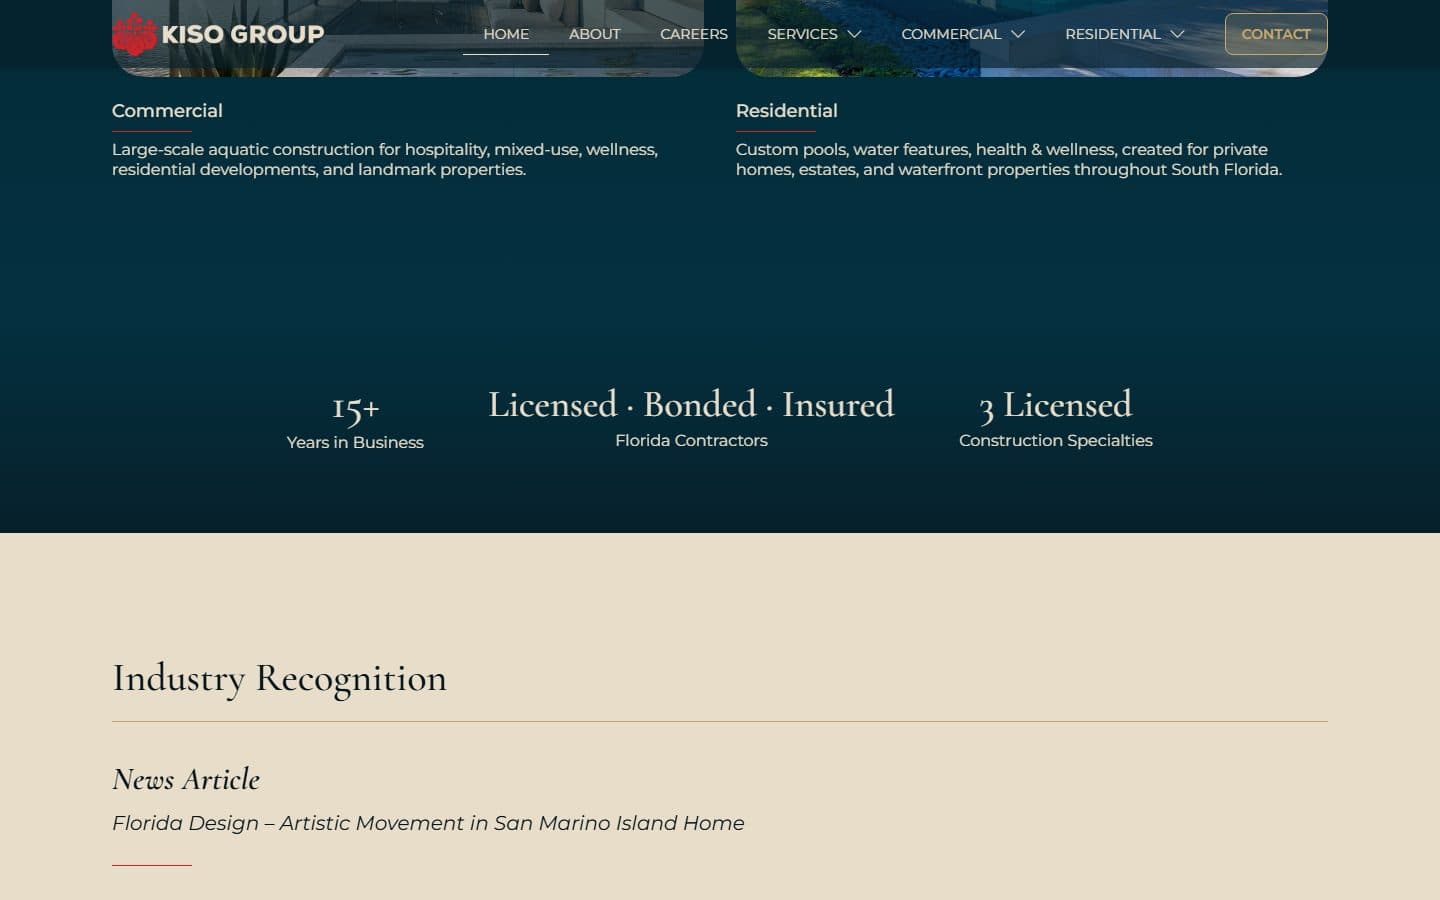Click the 'News Article' subheading
Screen dimensions: 1440x900
coord(186,779)
